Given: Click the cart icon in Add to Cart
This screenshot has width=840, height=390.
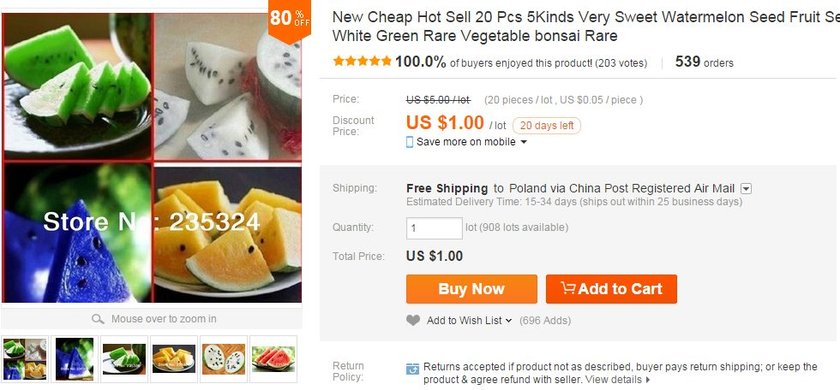Looking at the screenshot, I should pos(568,288).
